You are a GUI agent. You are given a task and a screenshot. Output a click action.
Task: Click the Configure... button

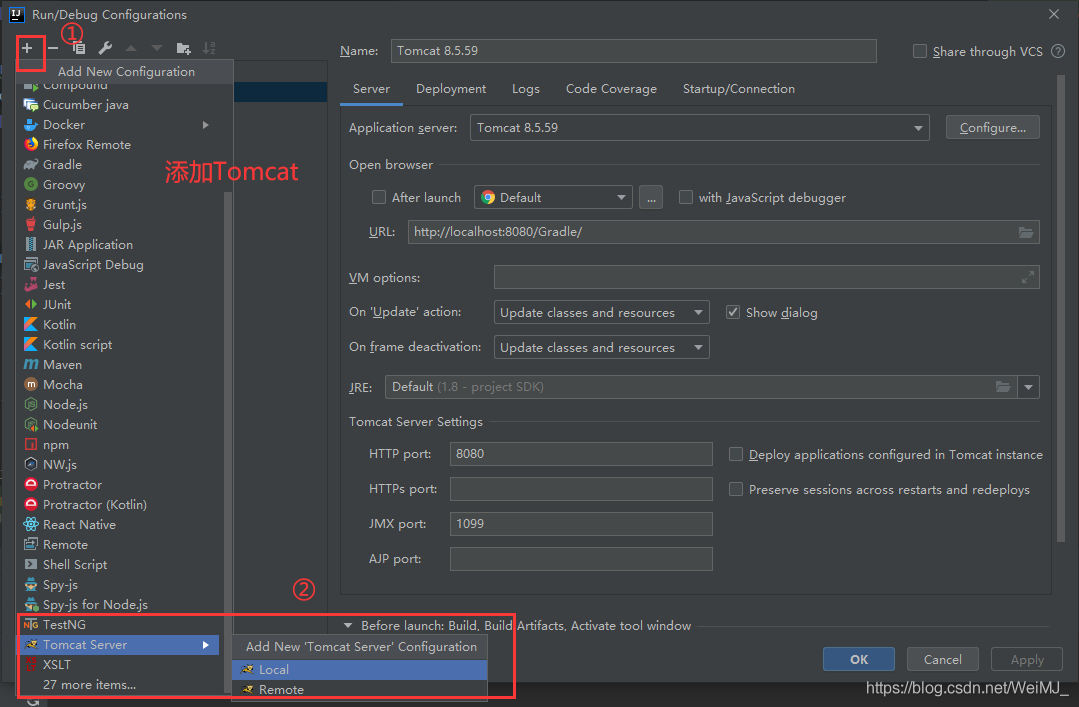click(x=992, y=128)
